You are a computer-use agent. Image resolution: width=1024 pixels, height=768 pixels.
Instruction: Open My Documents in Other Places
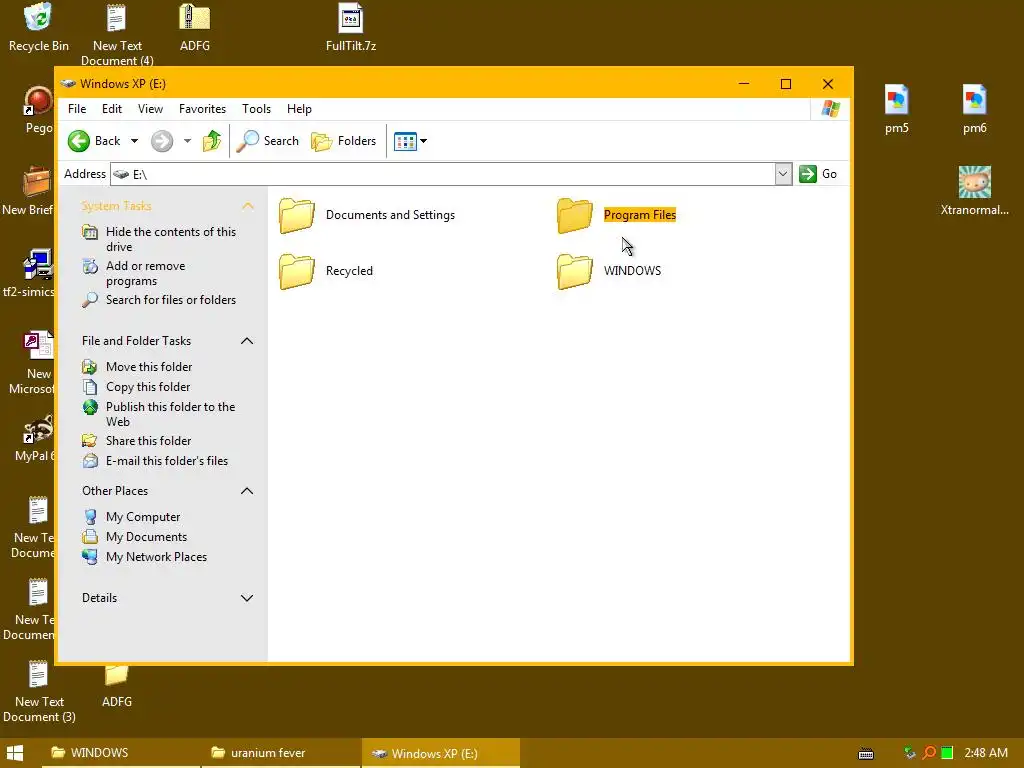coord(146,537)
